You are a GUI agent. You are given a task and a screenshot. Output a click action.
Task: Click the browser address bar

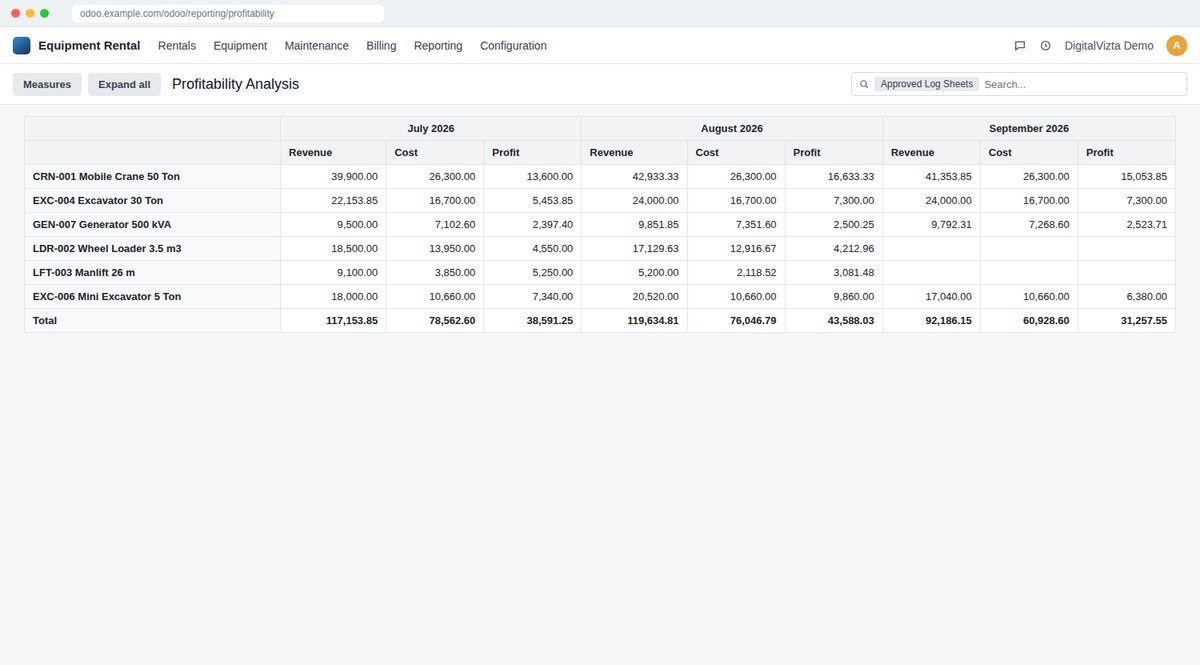pos(228,13)
